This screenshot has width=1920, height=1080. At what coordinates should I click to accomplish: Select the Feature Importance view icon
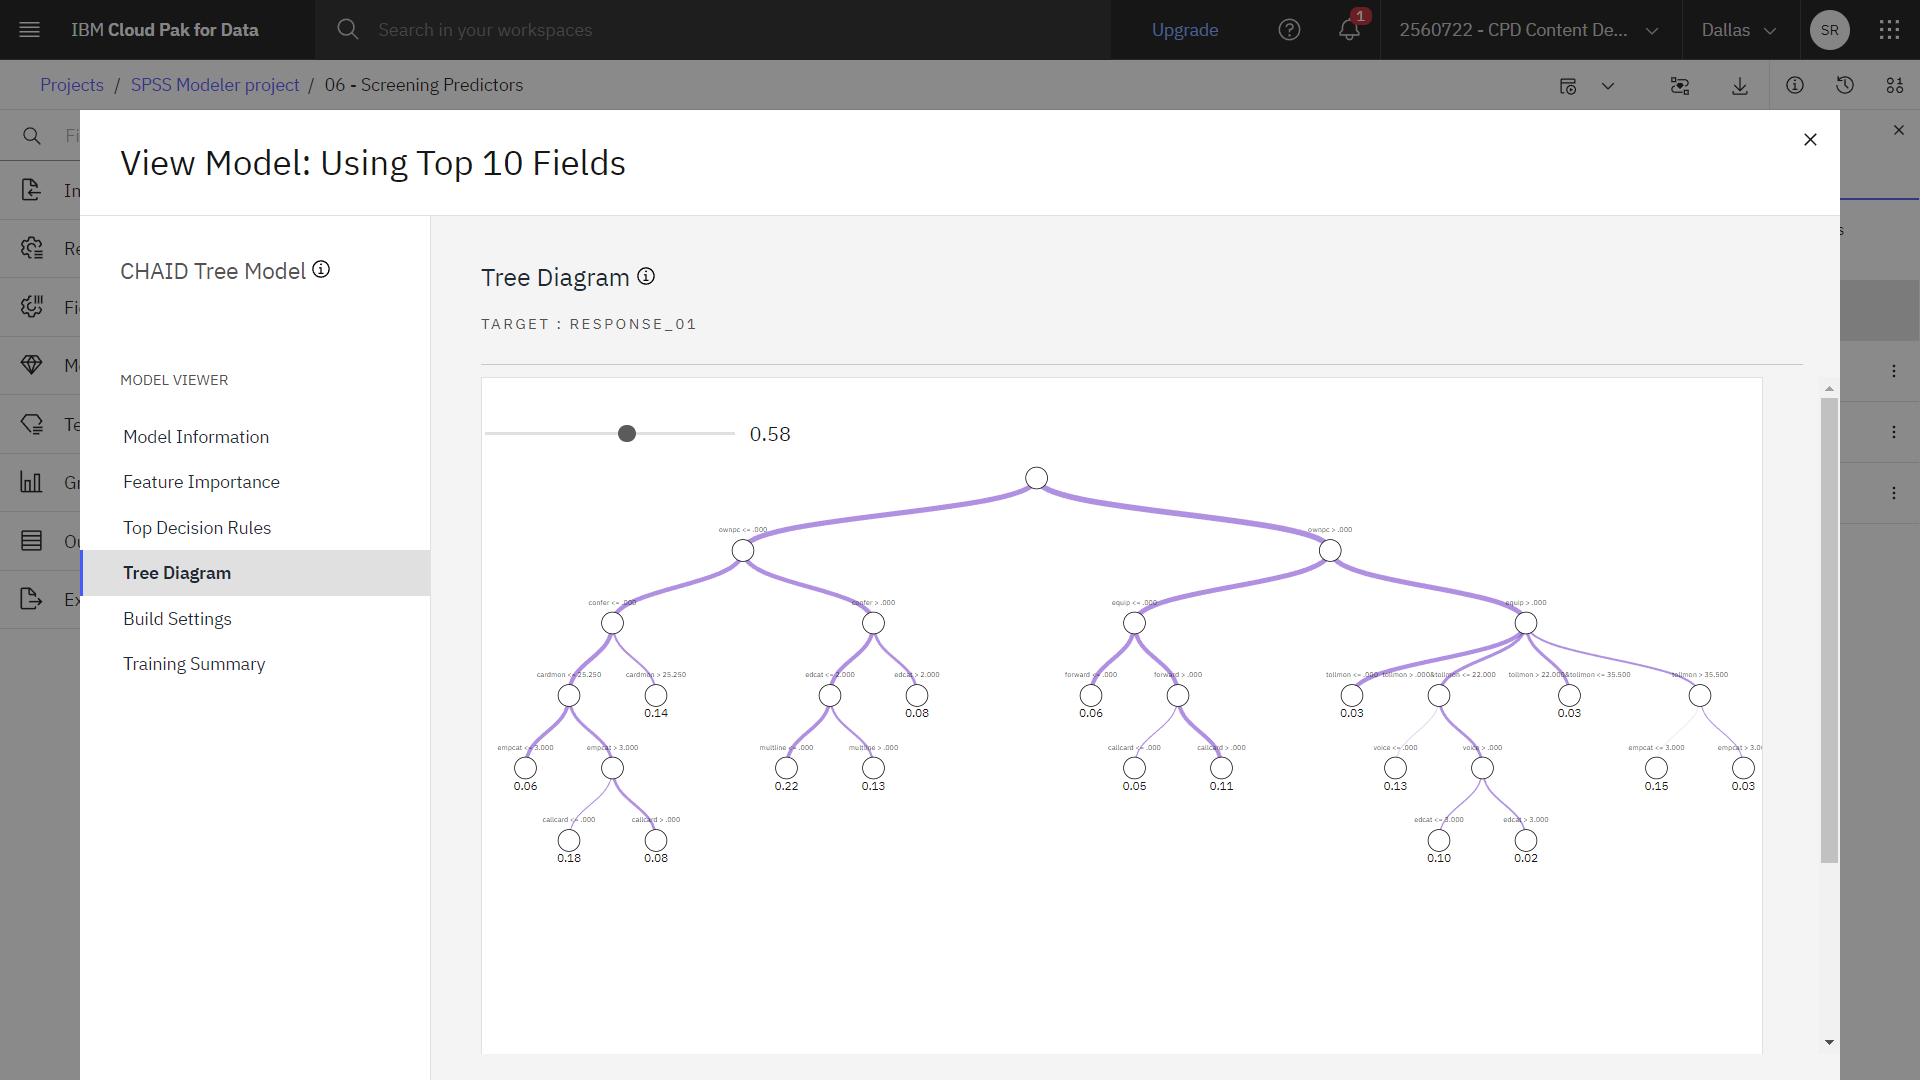pyautogui.click(x=200, y=481)
